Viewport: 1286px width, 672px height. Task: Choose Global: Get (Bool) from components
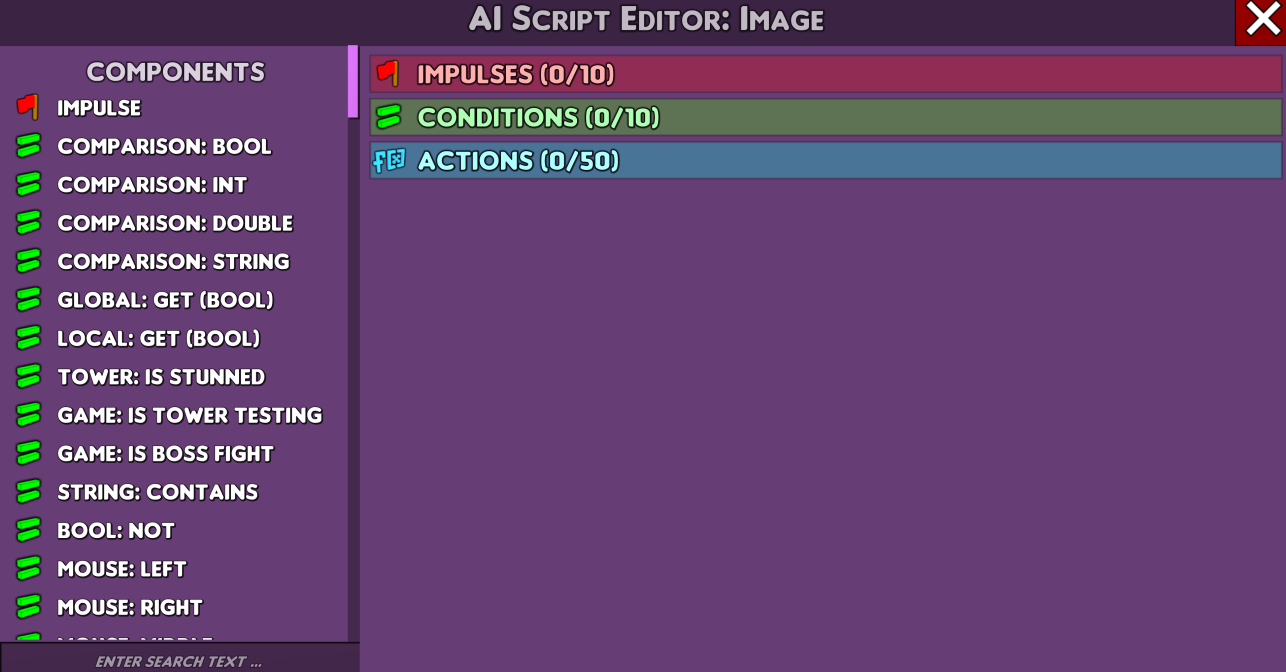pyautogui.click(x=165, y=300)
